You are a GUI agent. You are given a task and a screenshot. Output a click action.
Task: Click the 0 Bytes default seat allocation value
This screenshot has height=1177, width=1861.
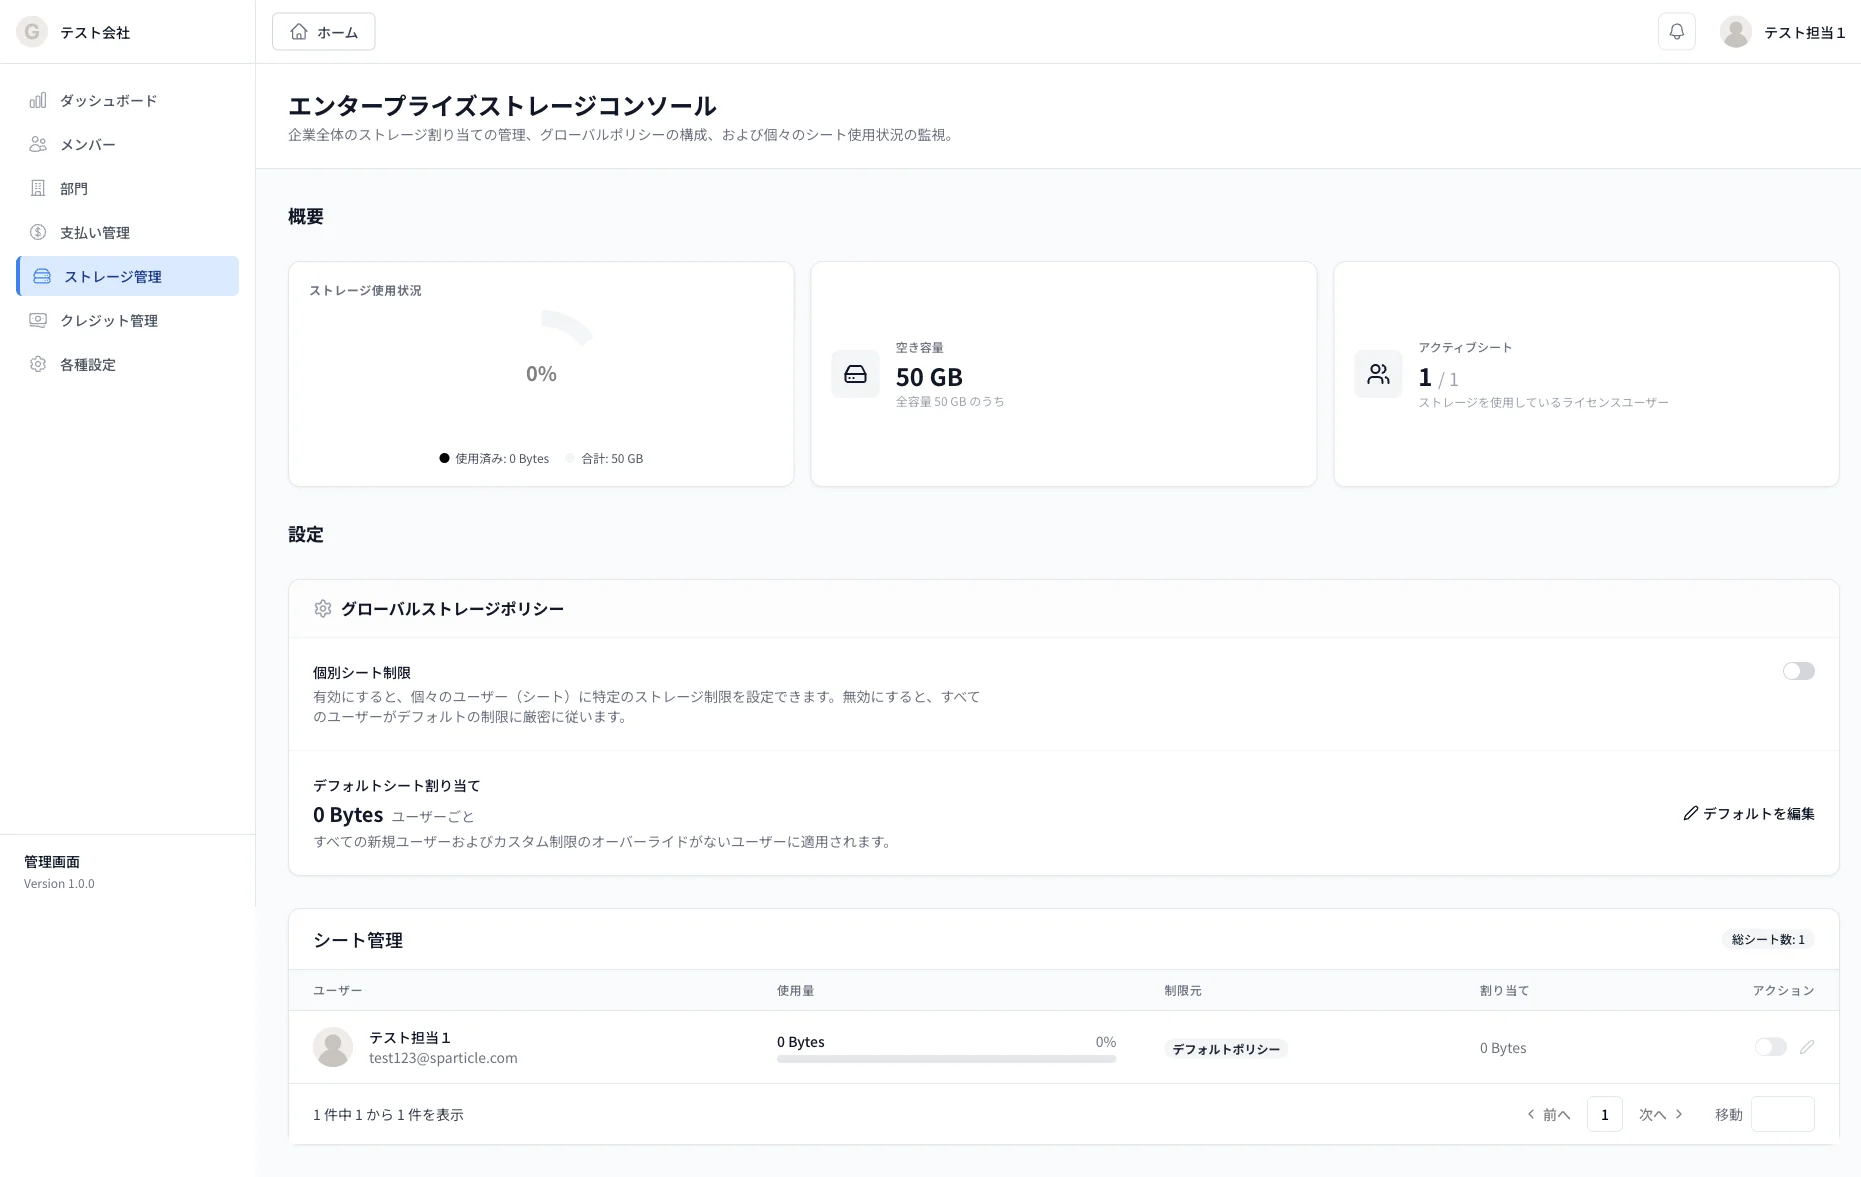tap(348, 814)
